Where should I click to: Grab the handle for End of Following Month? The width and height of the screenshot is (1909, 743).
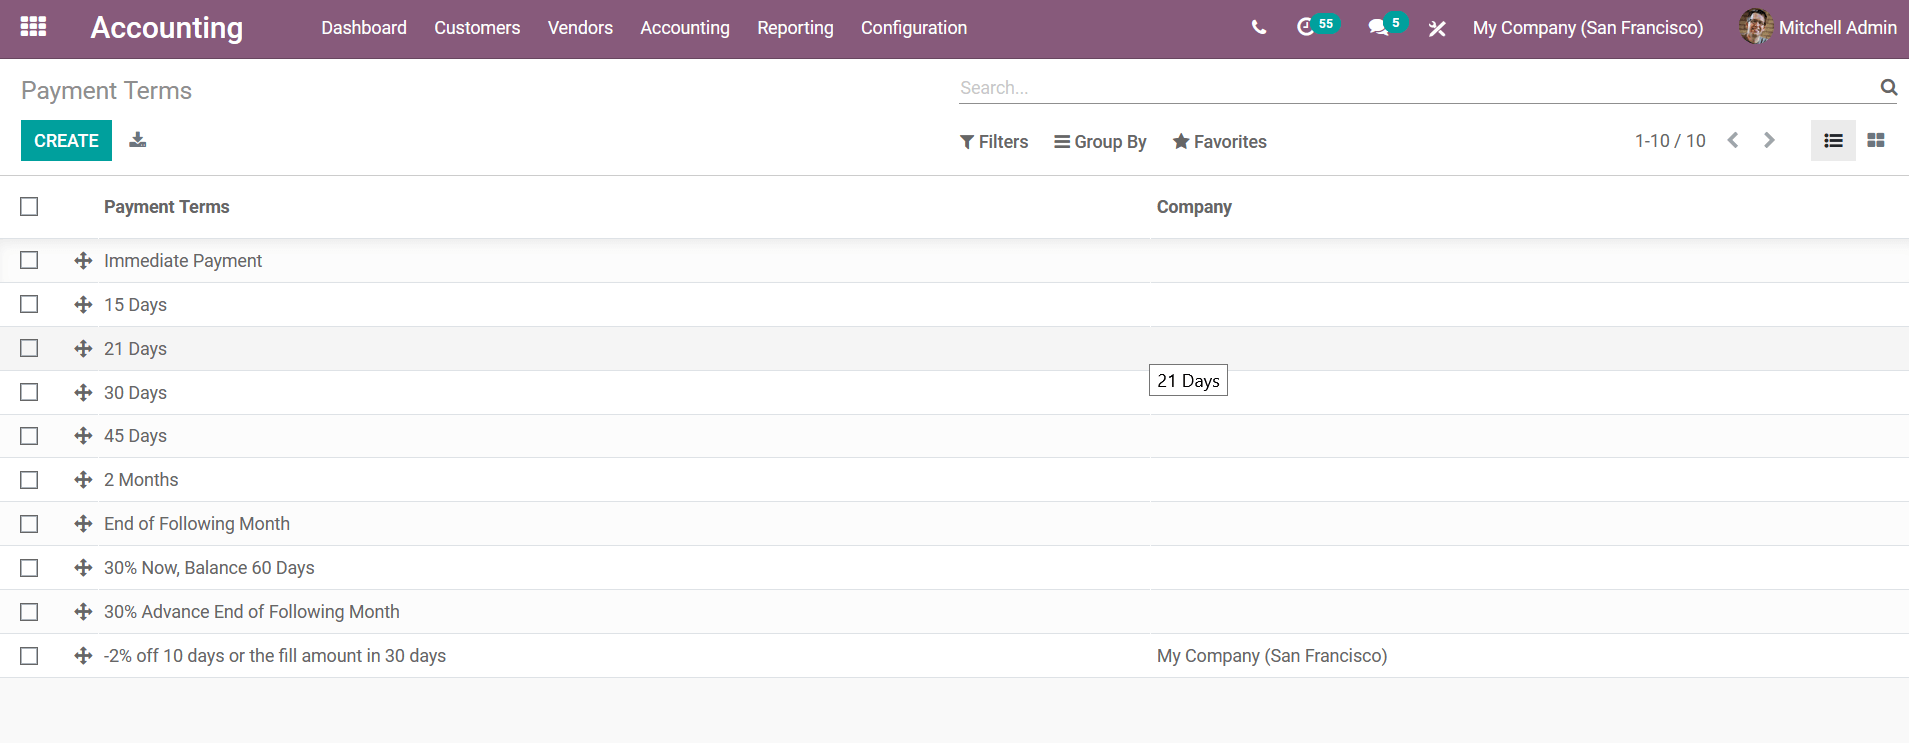click(x=83, y=524)
